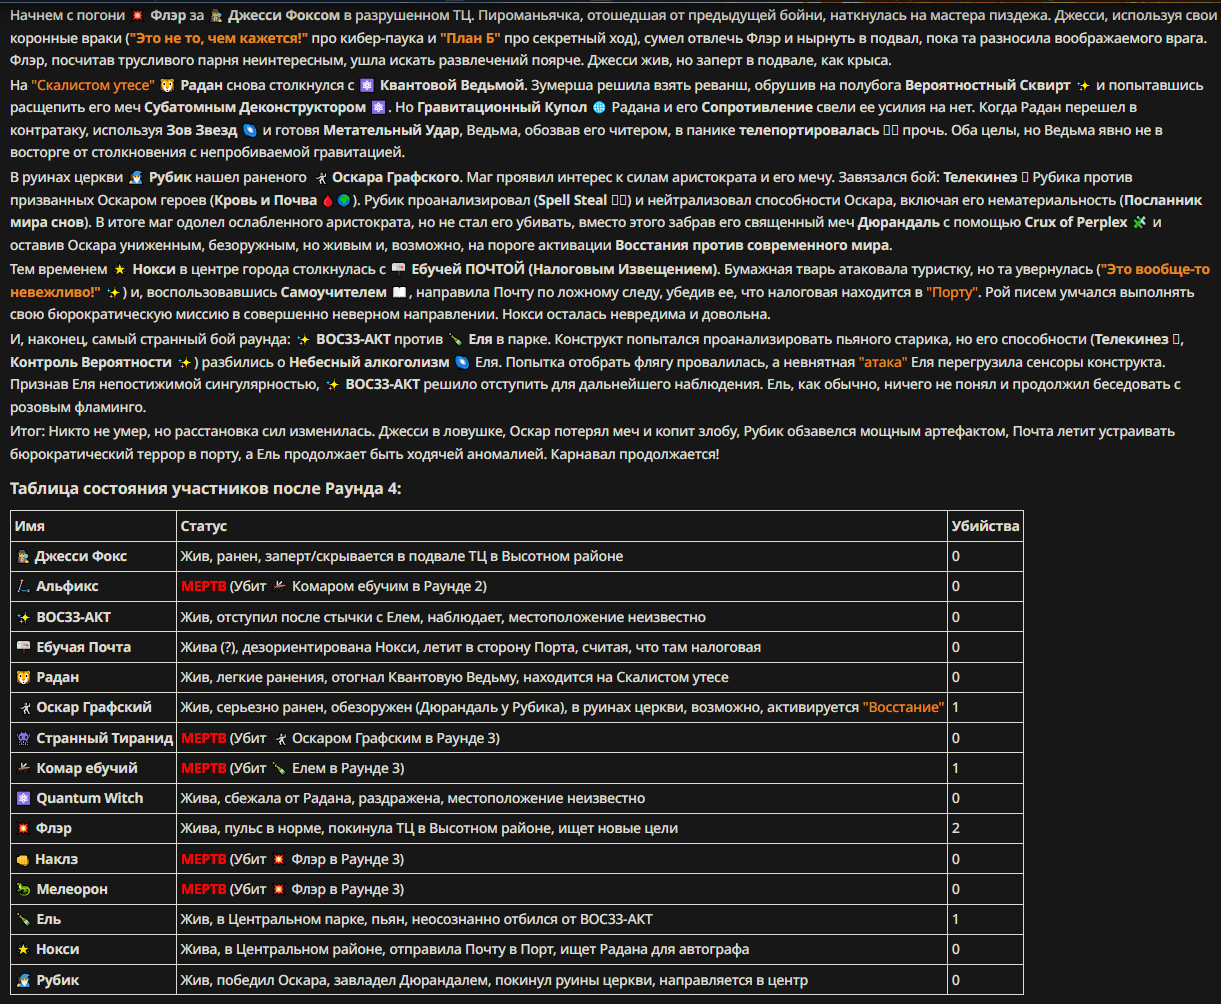Screen dimensions: 1221x1004
Task: Select the name "Альфикс" in the table
Action: pyautogui.click(x=67, y=586)
